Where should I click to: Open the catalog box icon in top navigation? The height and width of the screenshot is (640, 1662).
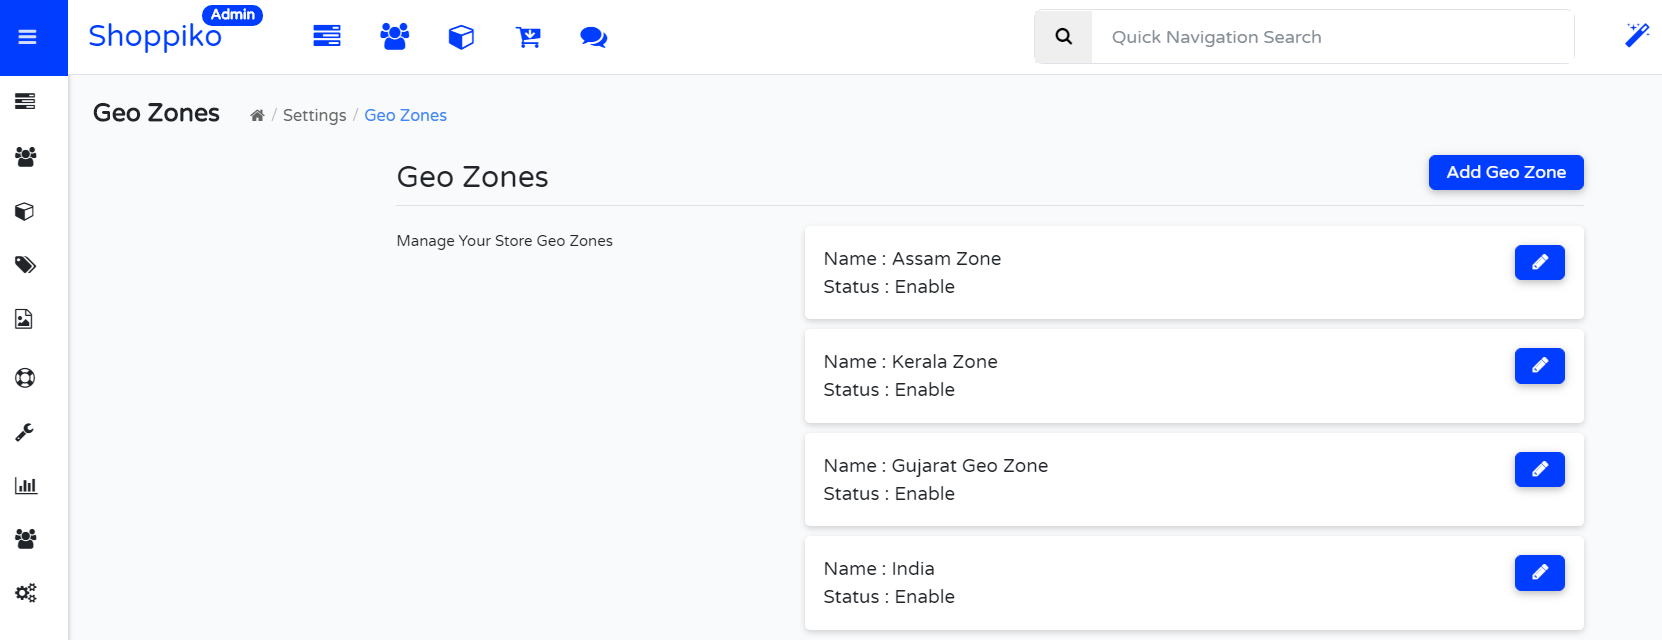(x=461, y=37)
